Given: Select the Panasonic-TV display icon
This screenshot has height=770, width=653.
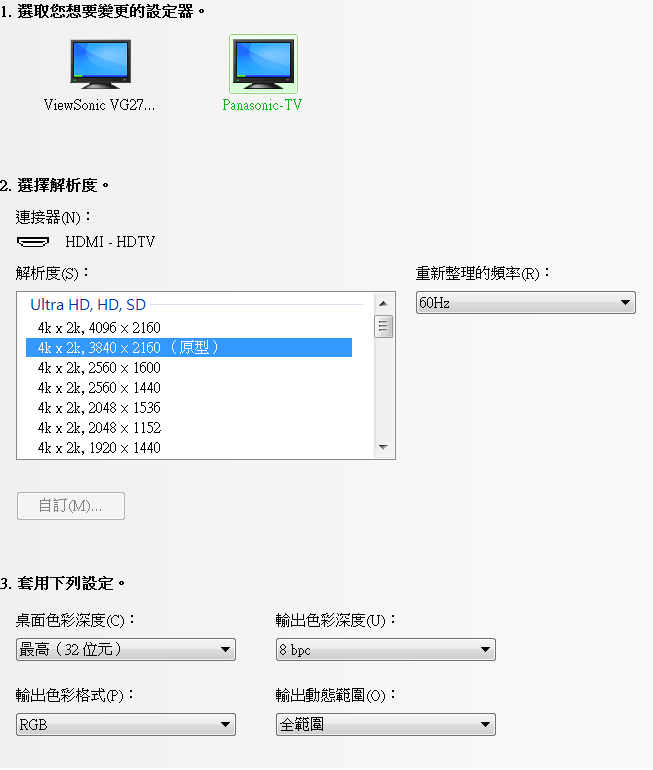Looking at the screenshot, I should pyautogui.click(x=263, y=64).
